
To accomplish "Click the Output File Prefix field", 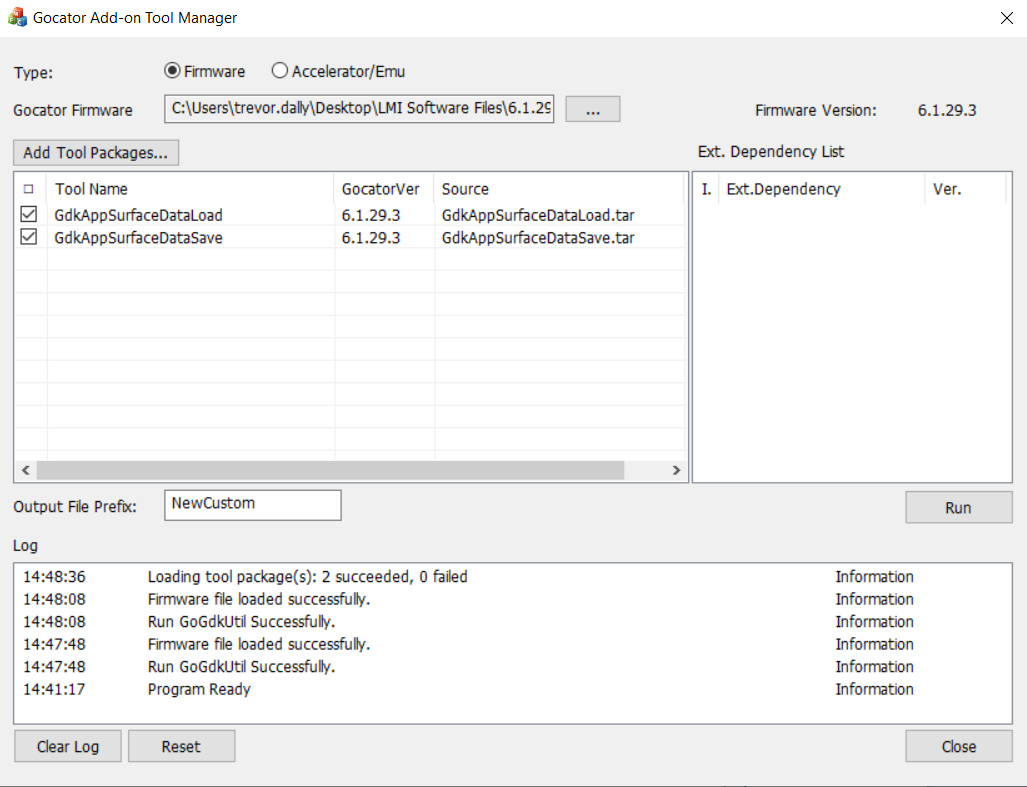I will point(253,505).
